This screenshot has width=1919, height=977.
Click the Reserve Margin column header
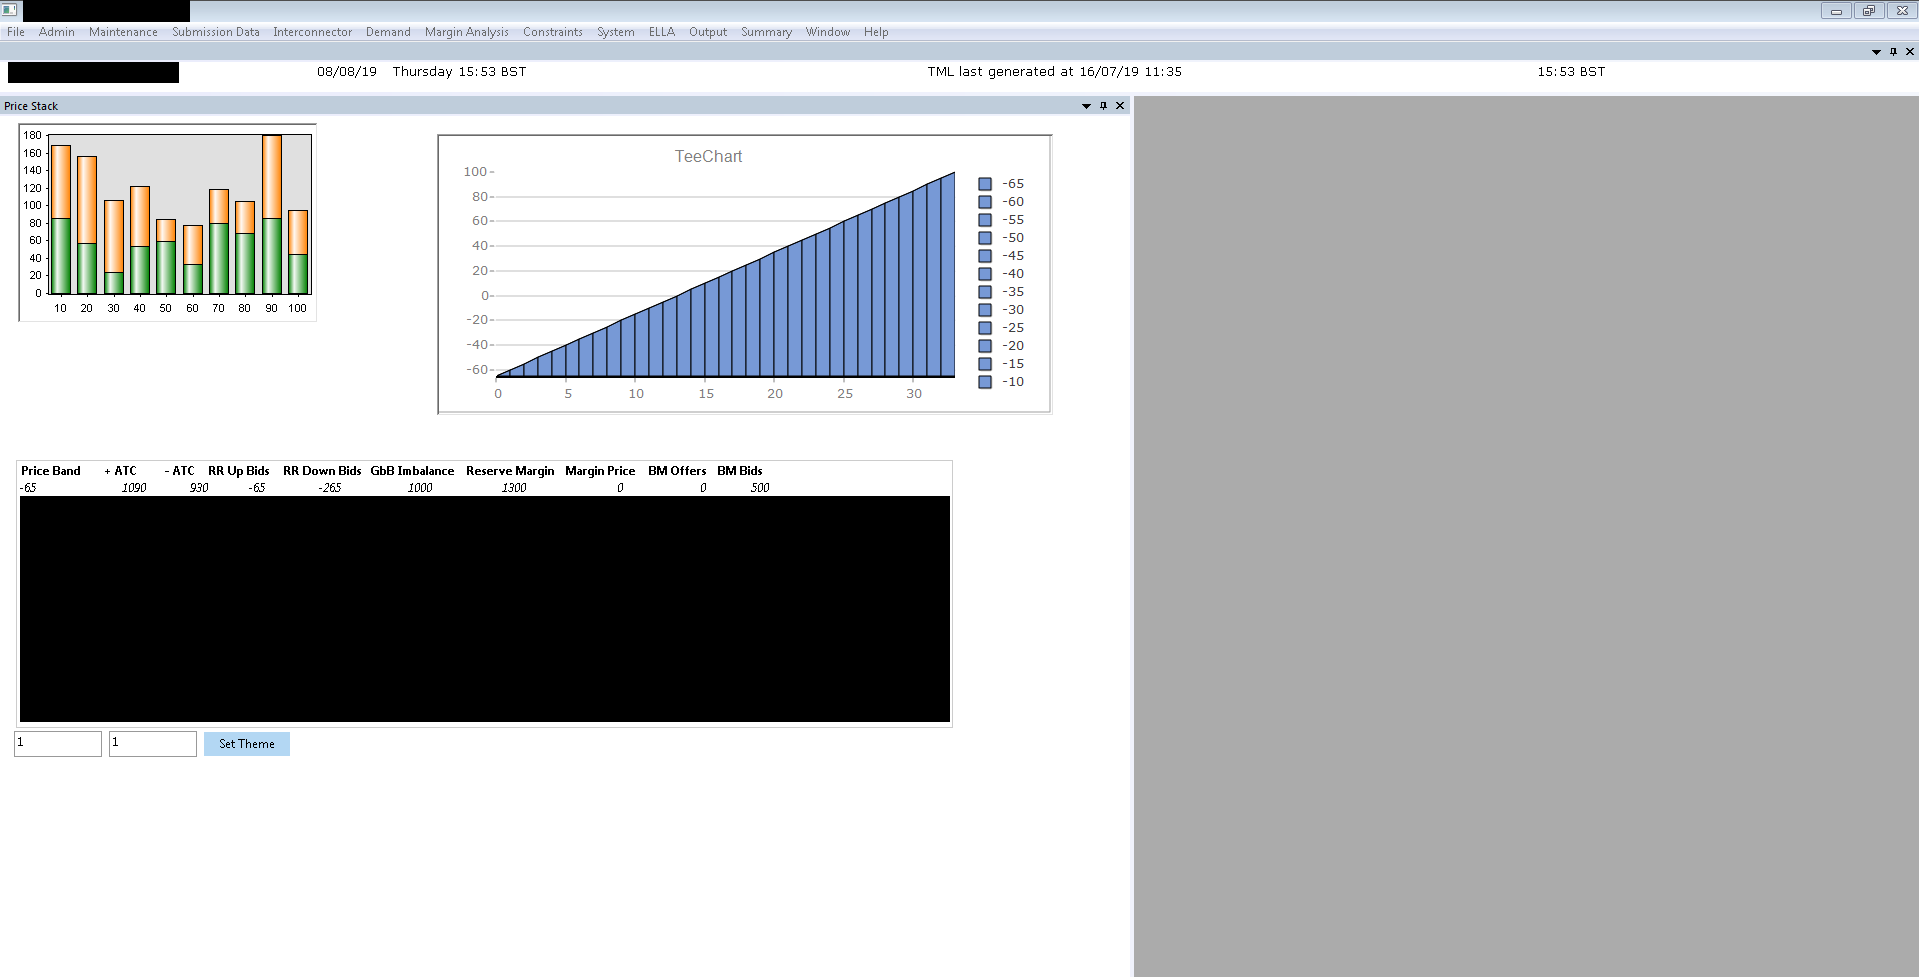pos(509,471)
